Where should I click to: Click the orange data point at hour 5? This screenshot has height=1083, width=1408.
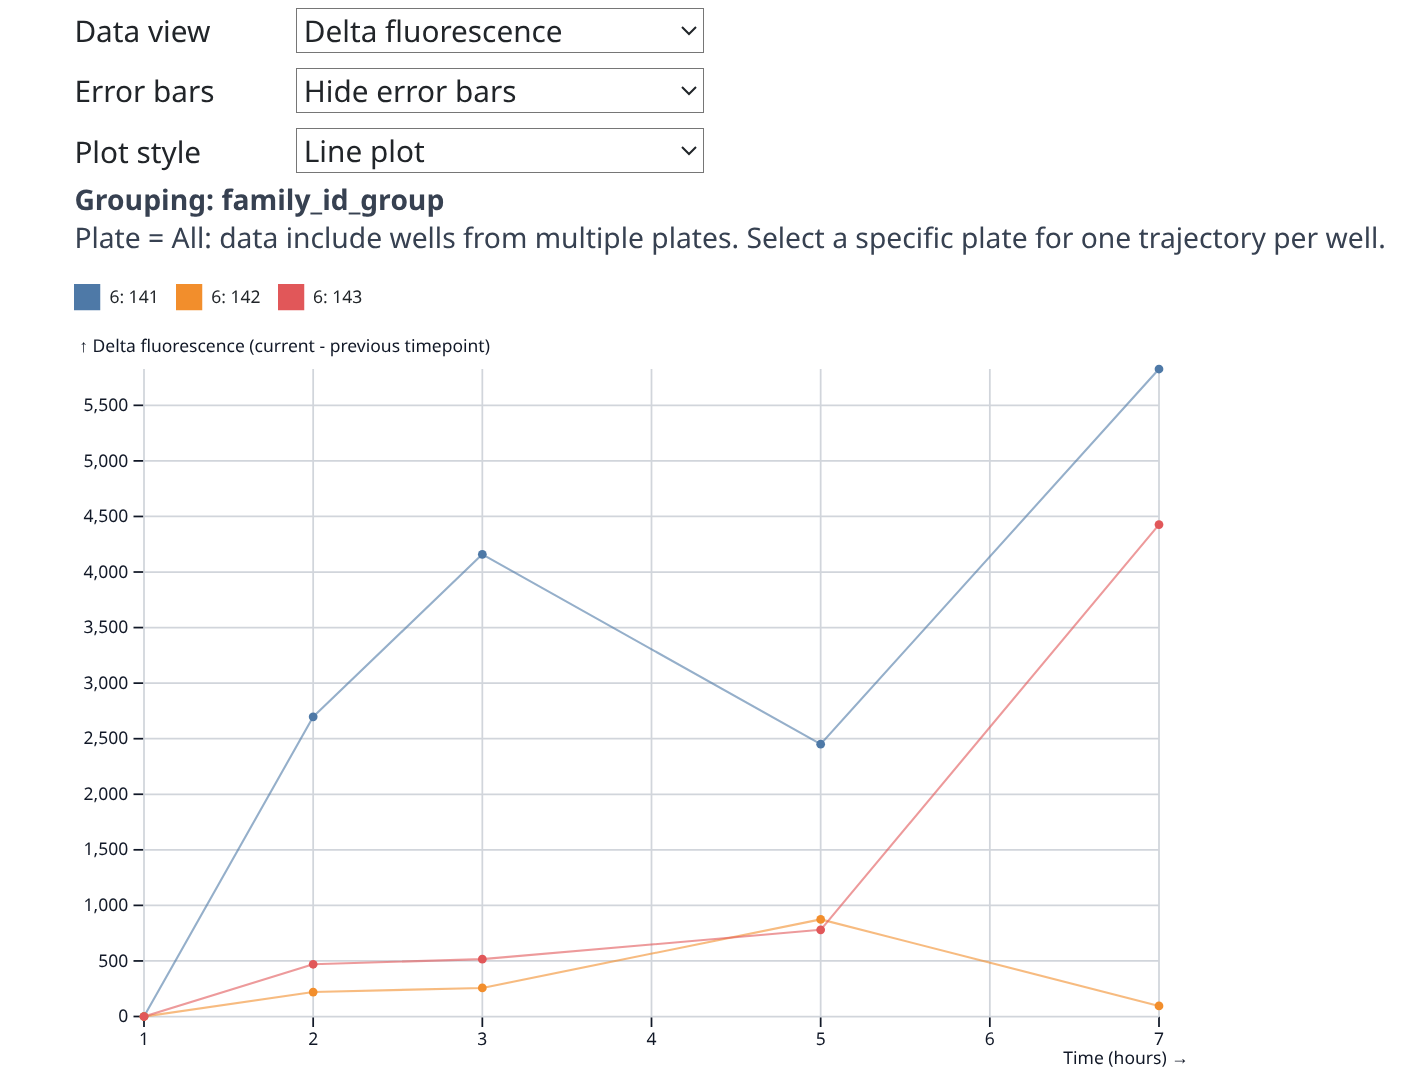tap(821, 919)
